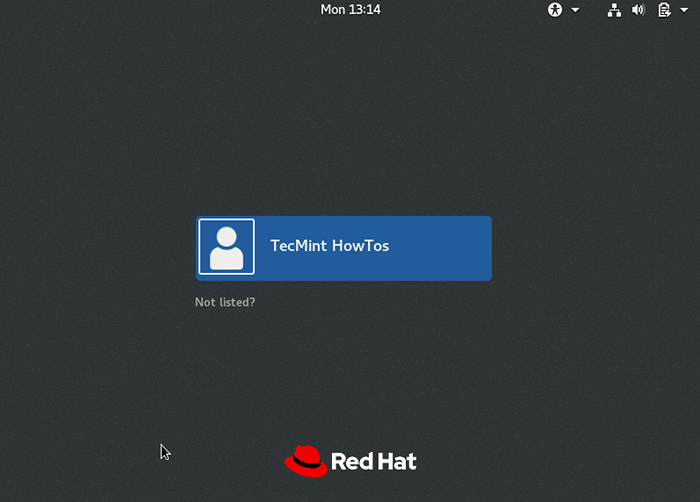Click the 'Red Hat' wordmark text
The width and height of the screenshot is (700, 502).
pyautogui.click(x=373, y=462)
